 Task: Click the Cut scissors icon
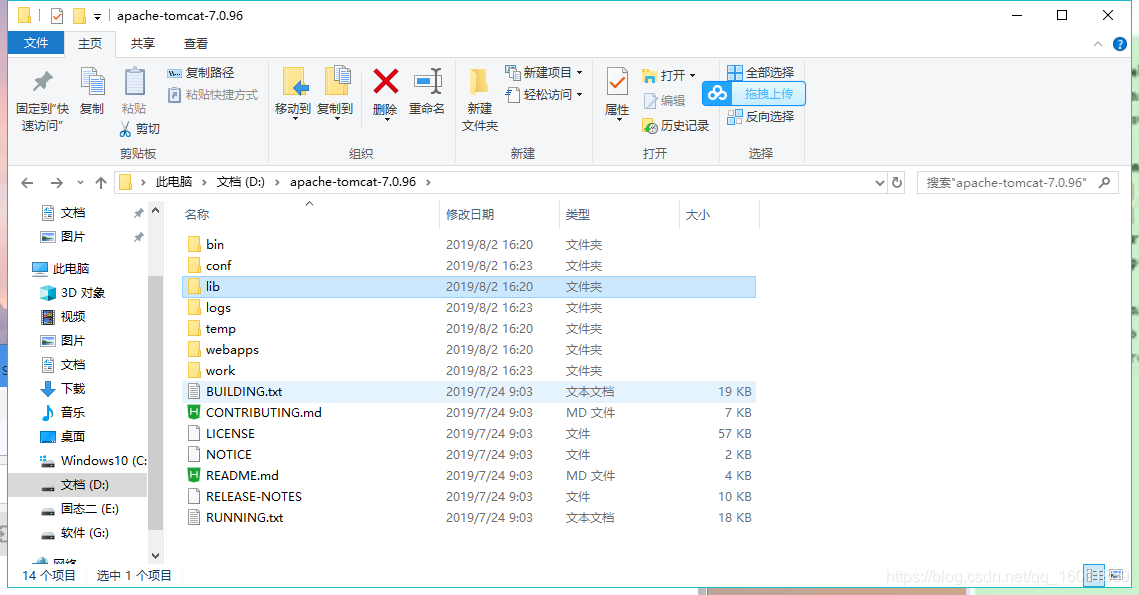pyautogui.click(x=125, y=129)
